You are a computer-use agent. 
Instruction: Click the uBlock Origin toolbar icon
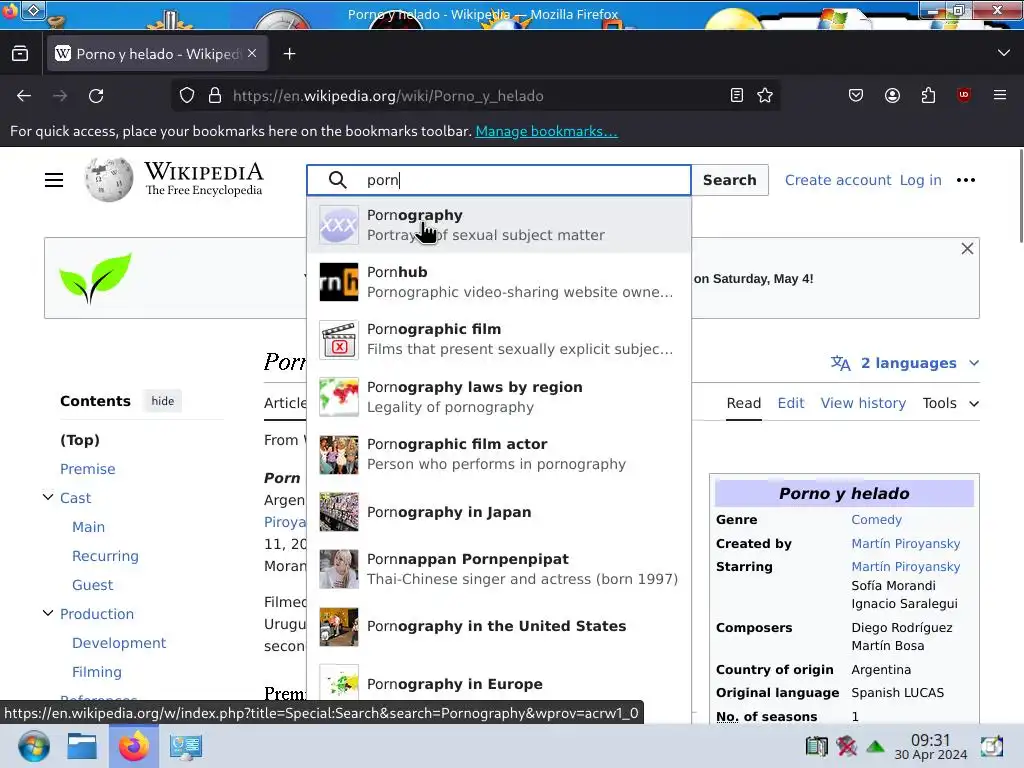tap(963, 95)
